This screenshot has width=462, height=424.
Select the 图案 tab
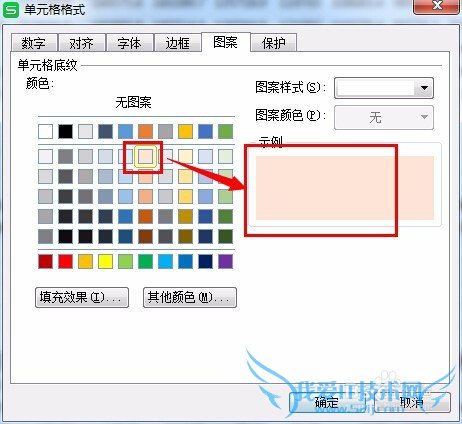point(226,42)
